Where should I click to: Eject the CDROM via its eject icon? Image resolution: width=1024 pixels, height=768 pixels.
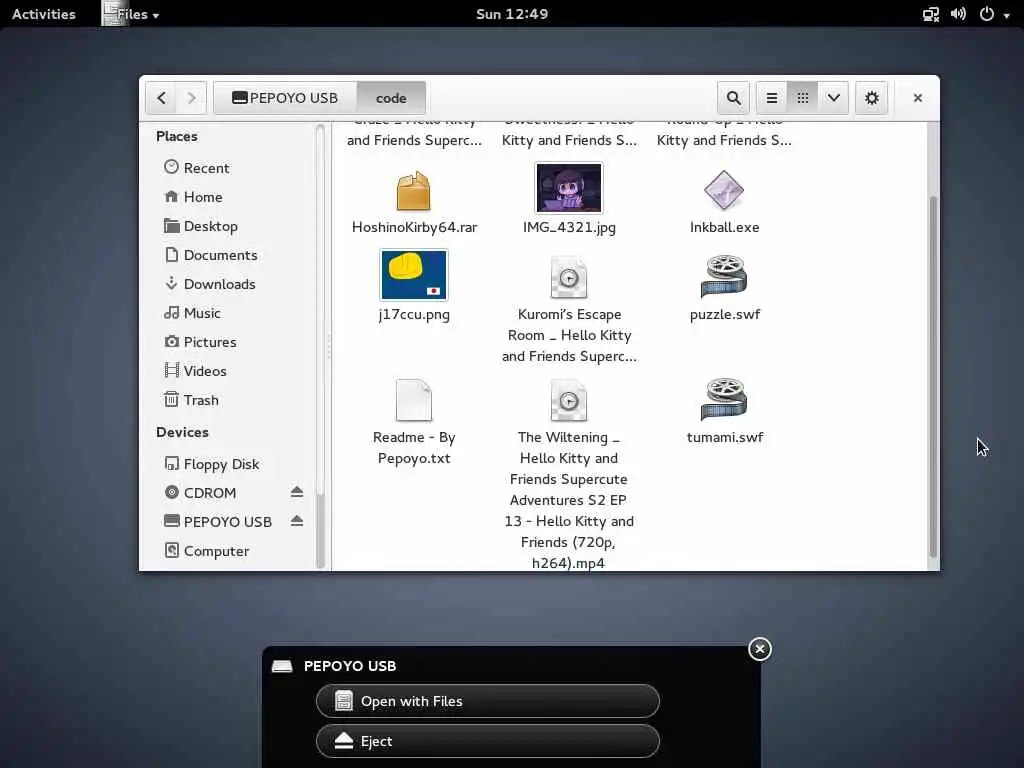pyautogui.click(x=297, y=492)
